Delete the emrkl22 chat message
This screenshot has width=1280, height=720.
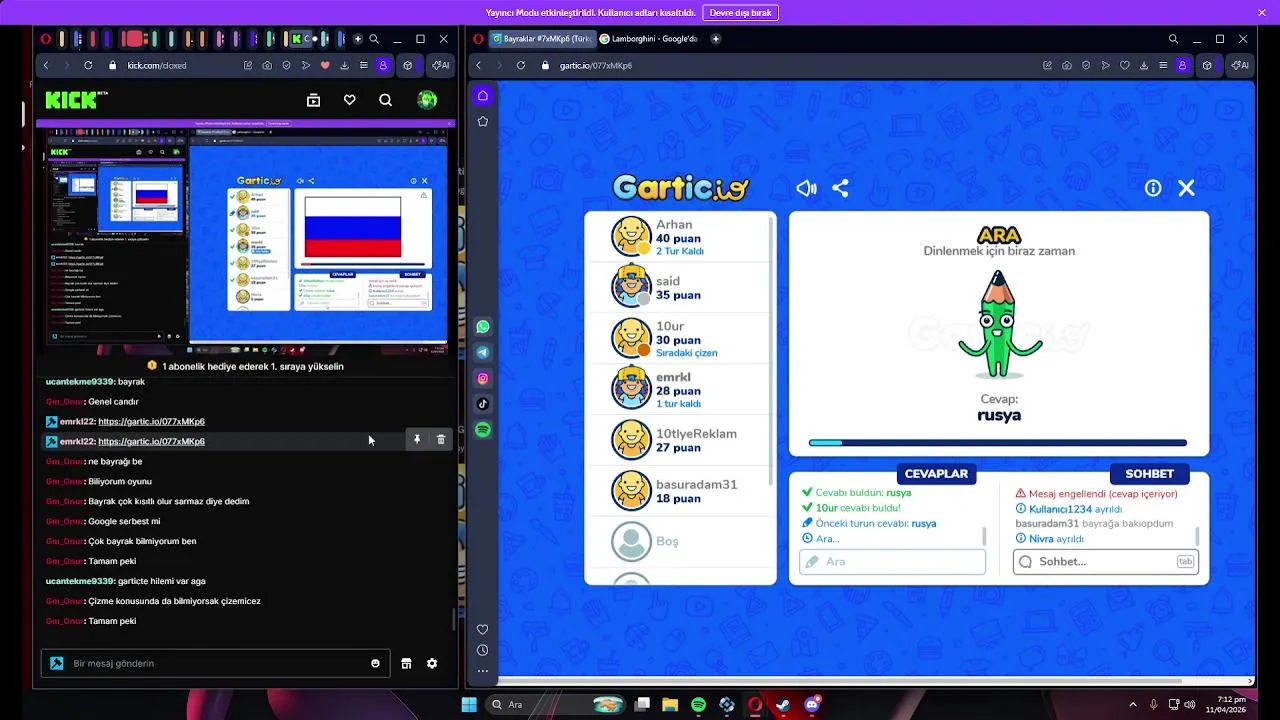click(441, 440)
